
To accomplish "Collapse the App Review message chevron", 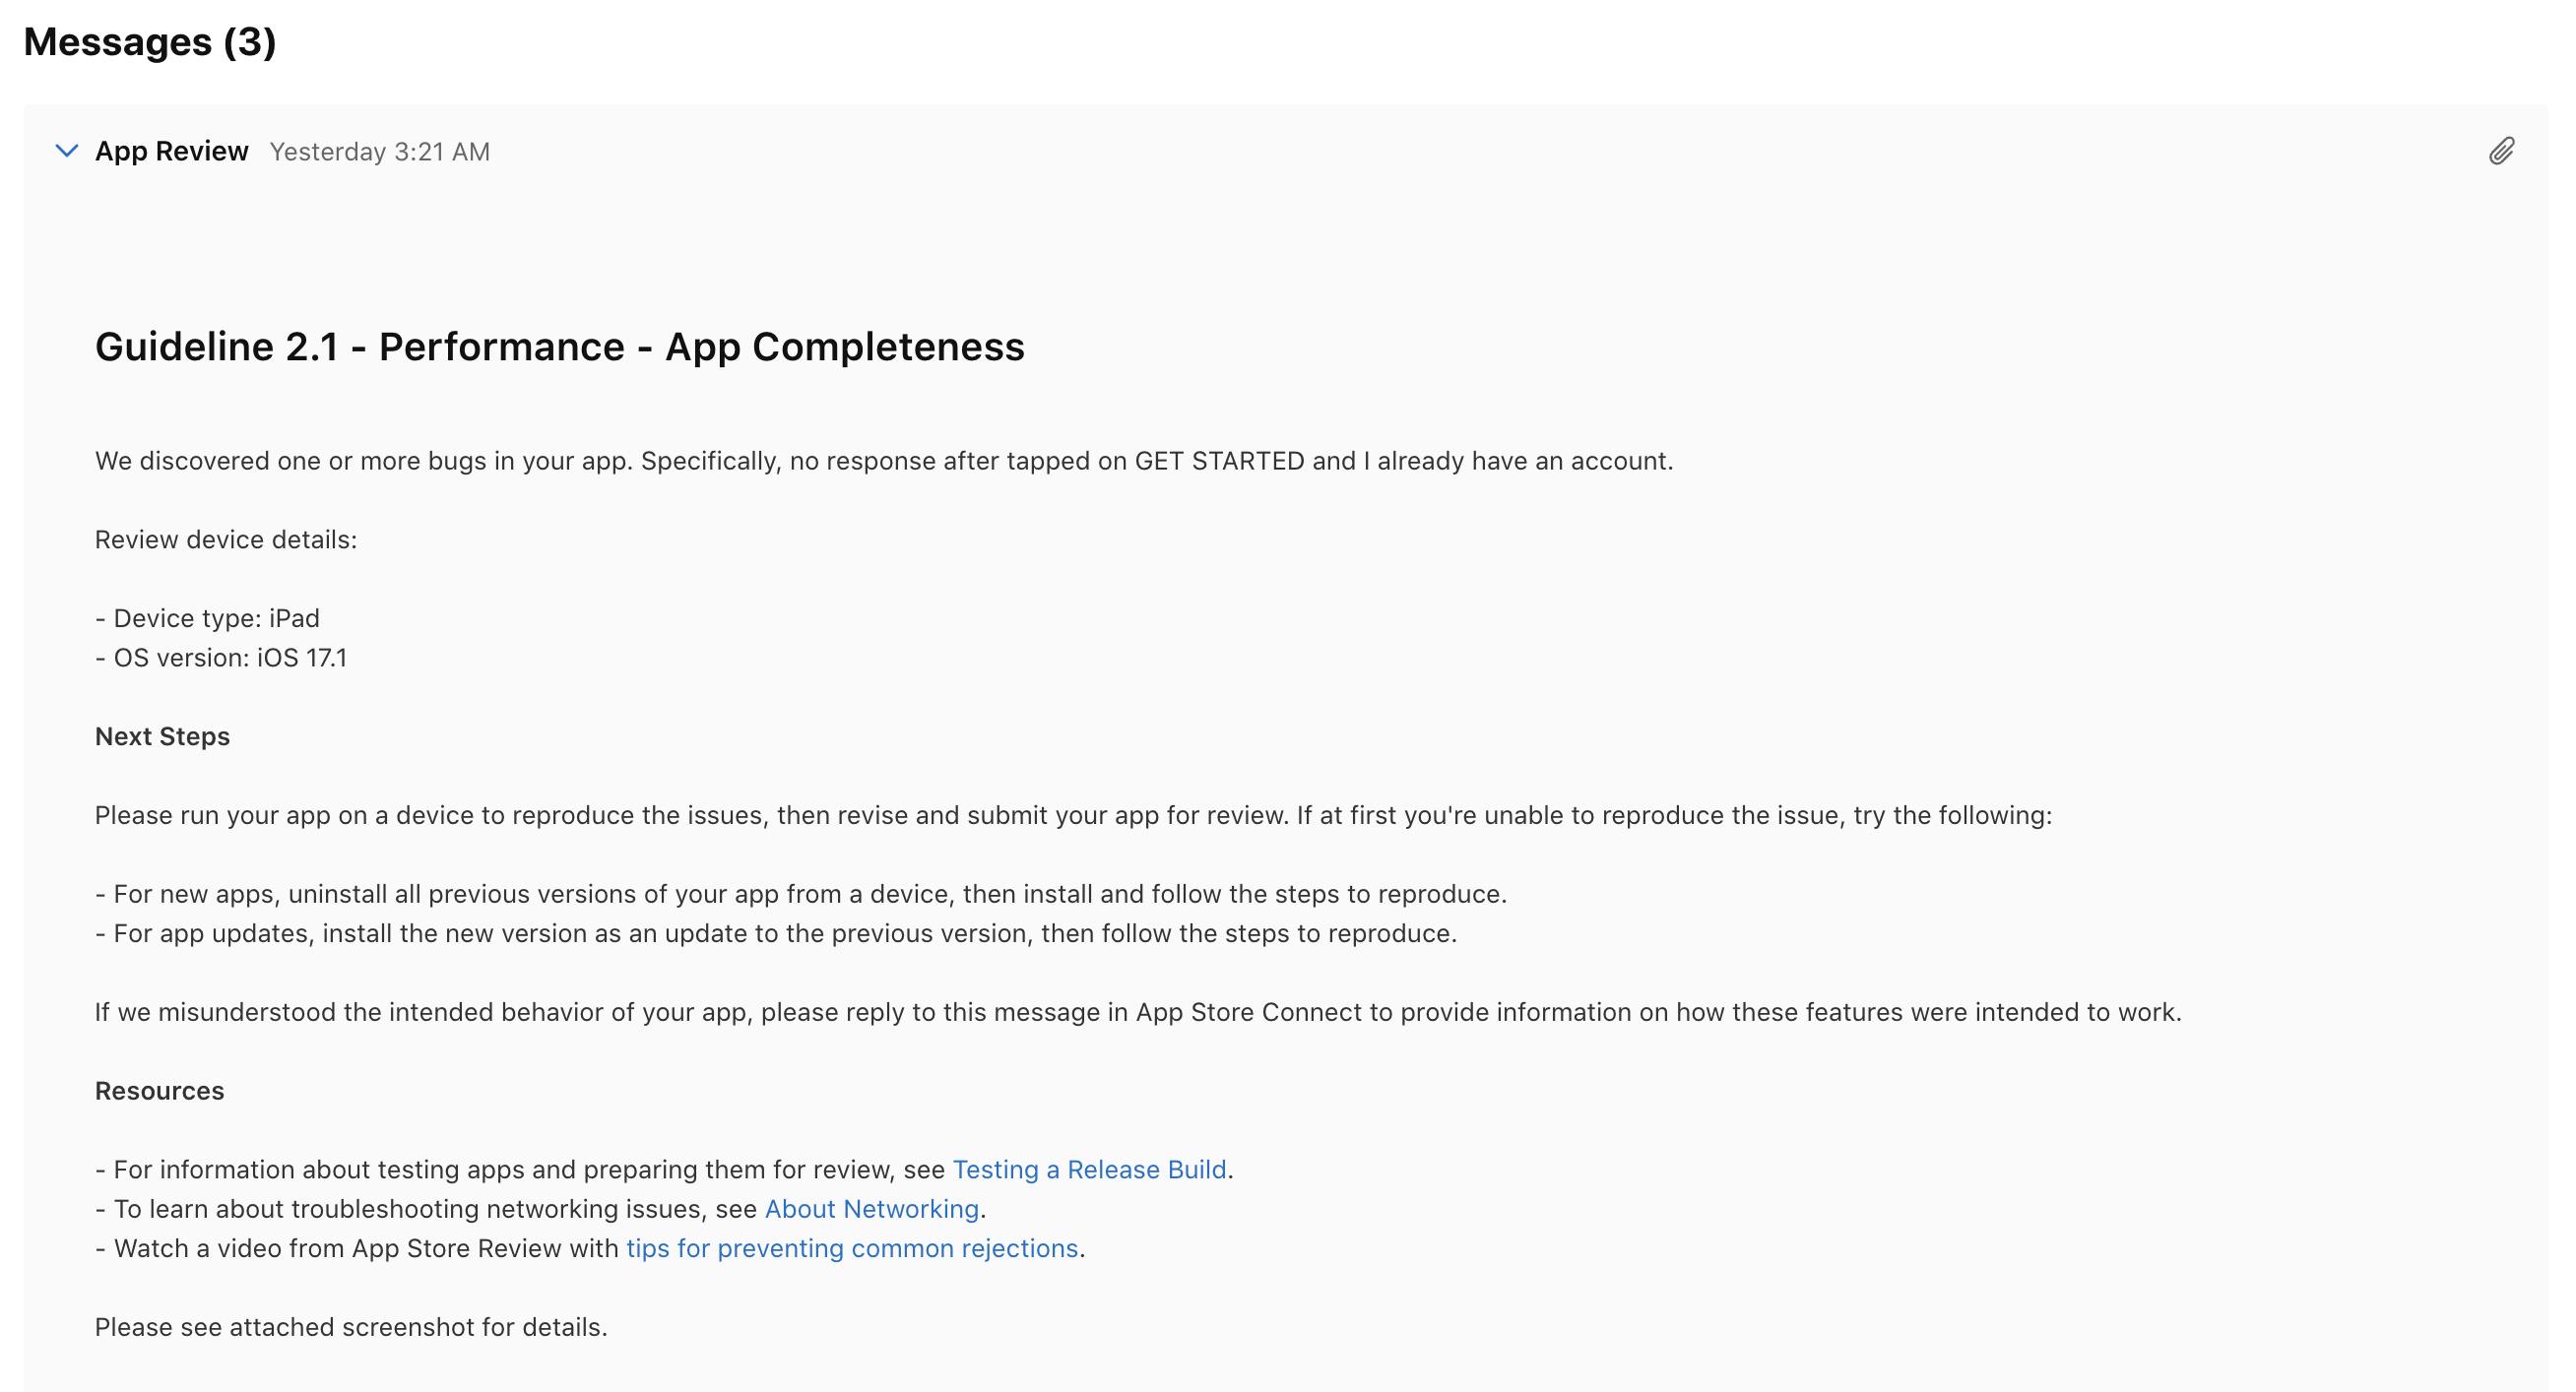I will [66, 151].
